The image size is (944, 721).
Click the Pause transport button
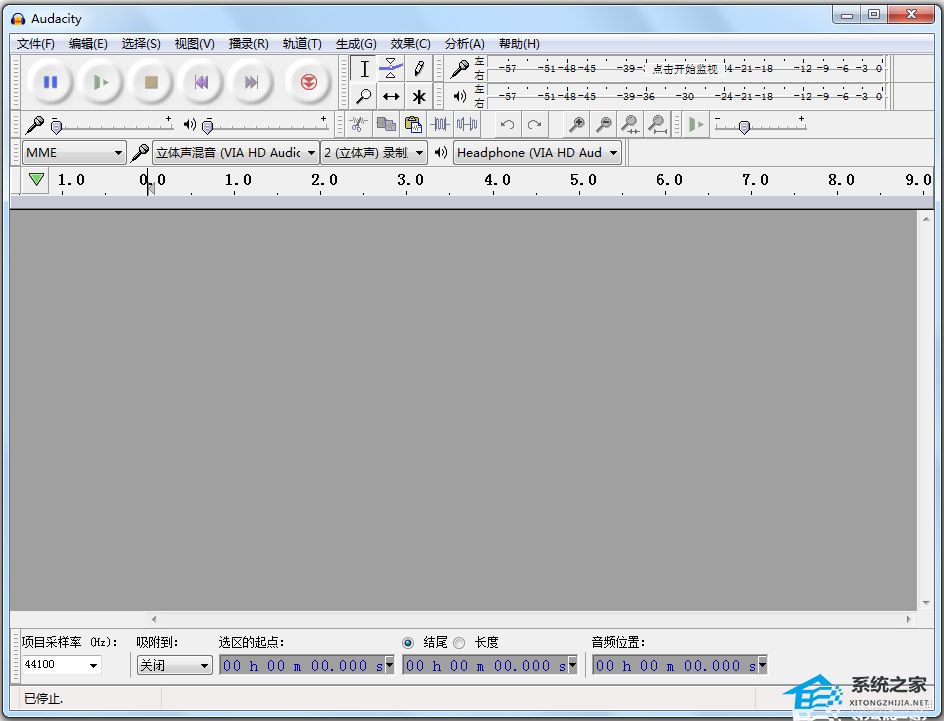pyautogui.click(x=51, y=82)
